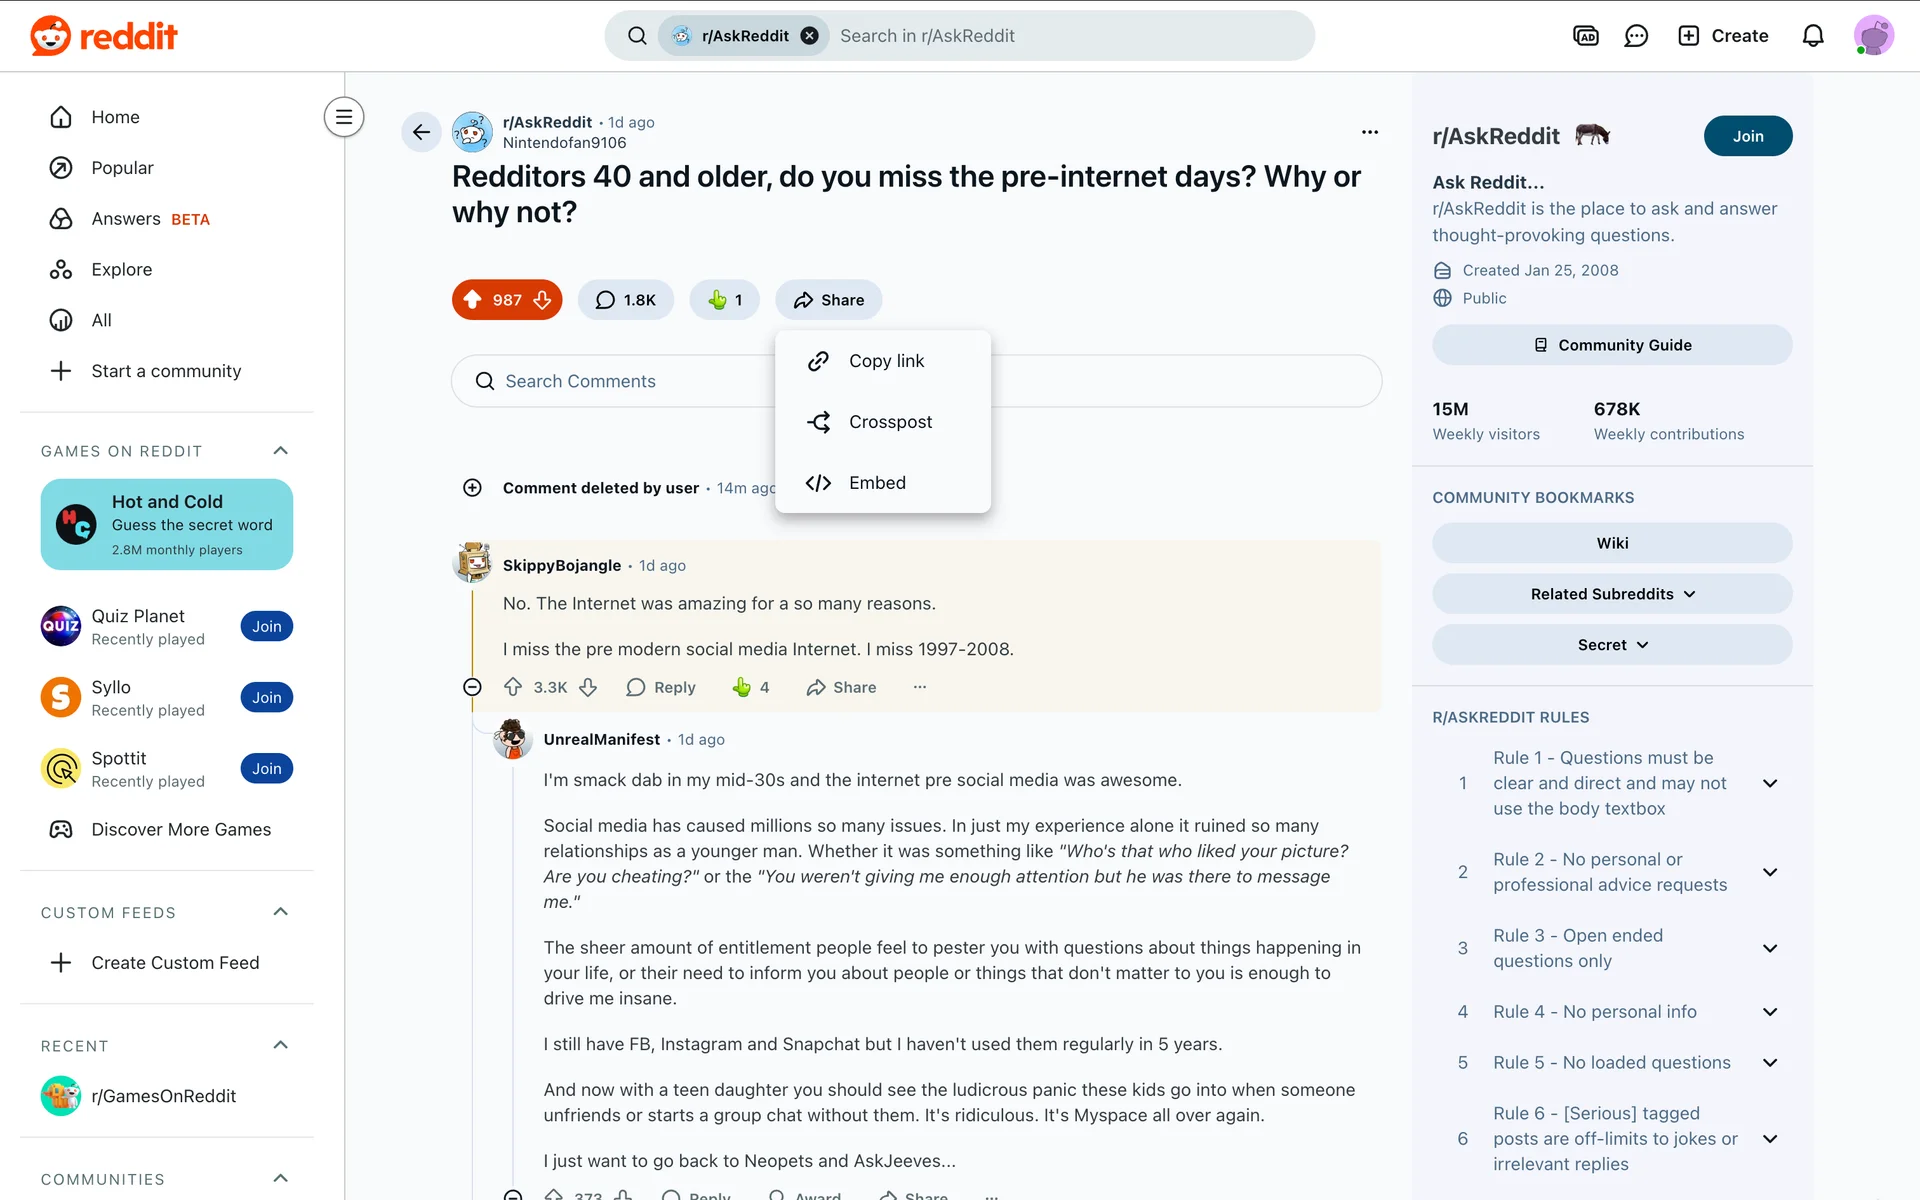Upvote SkippyBojangle's comment

pyautogui.click(x=513, y=687)
